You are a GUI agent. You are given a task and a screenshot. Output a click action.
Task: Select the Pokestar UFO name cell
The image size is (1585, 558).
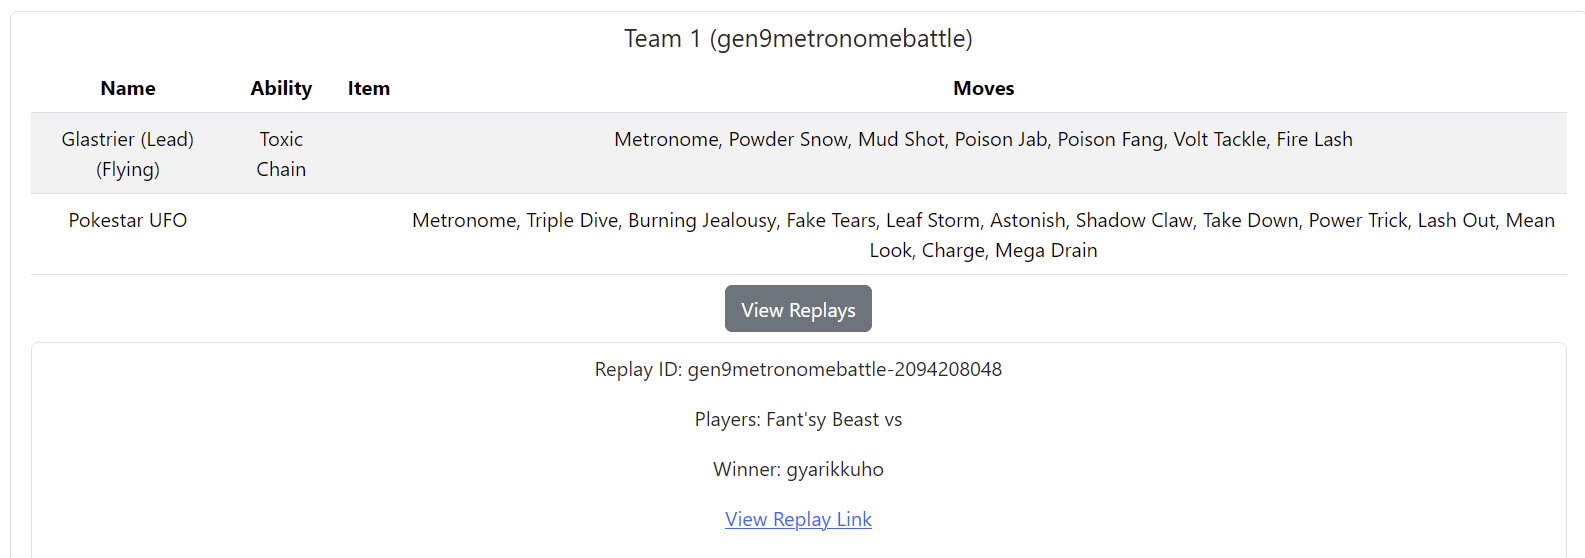[128, 220]
